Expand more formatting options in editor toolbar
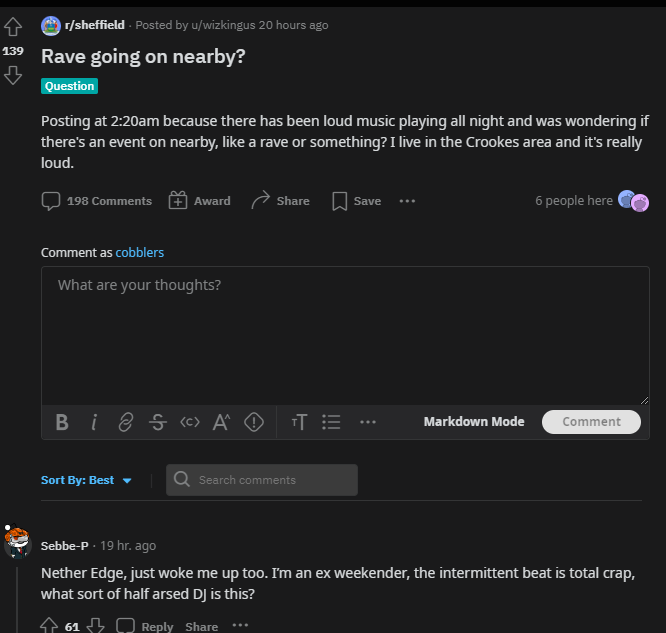The image size is (666, 633). [368, 422]
